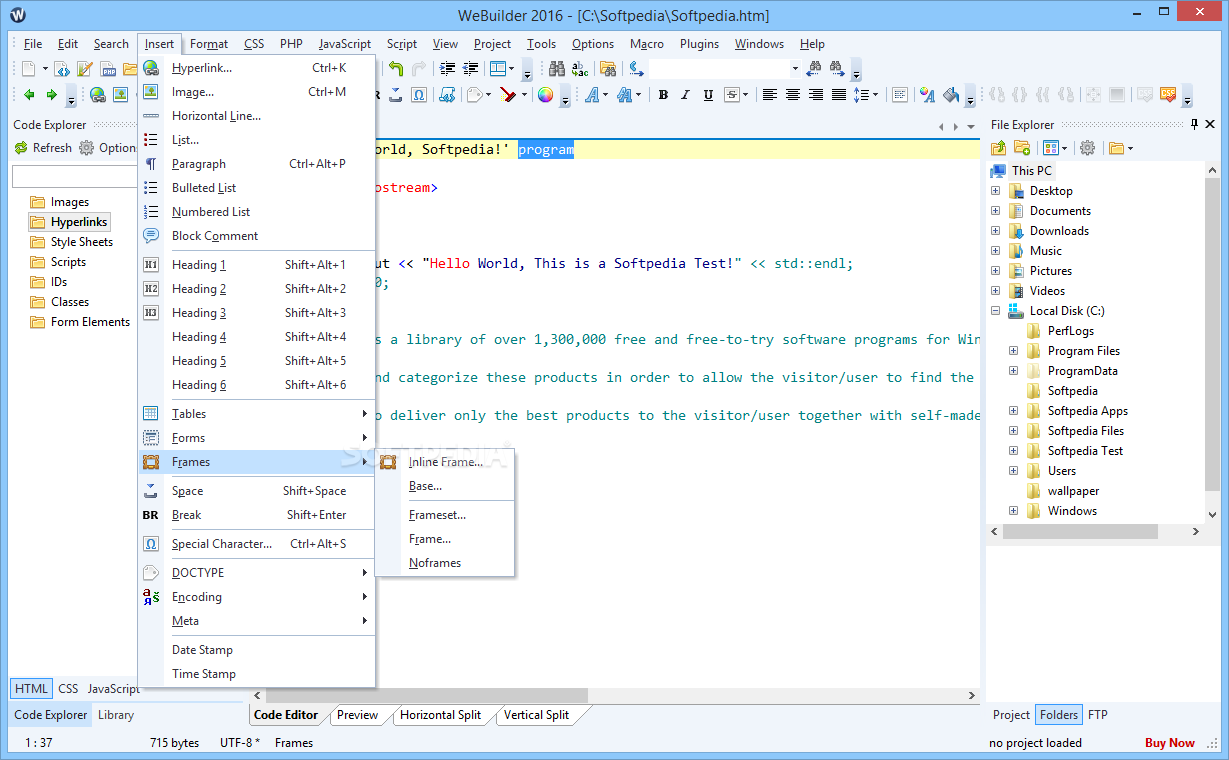Click the File Explorer settings gear

coord(1087,148)
